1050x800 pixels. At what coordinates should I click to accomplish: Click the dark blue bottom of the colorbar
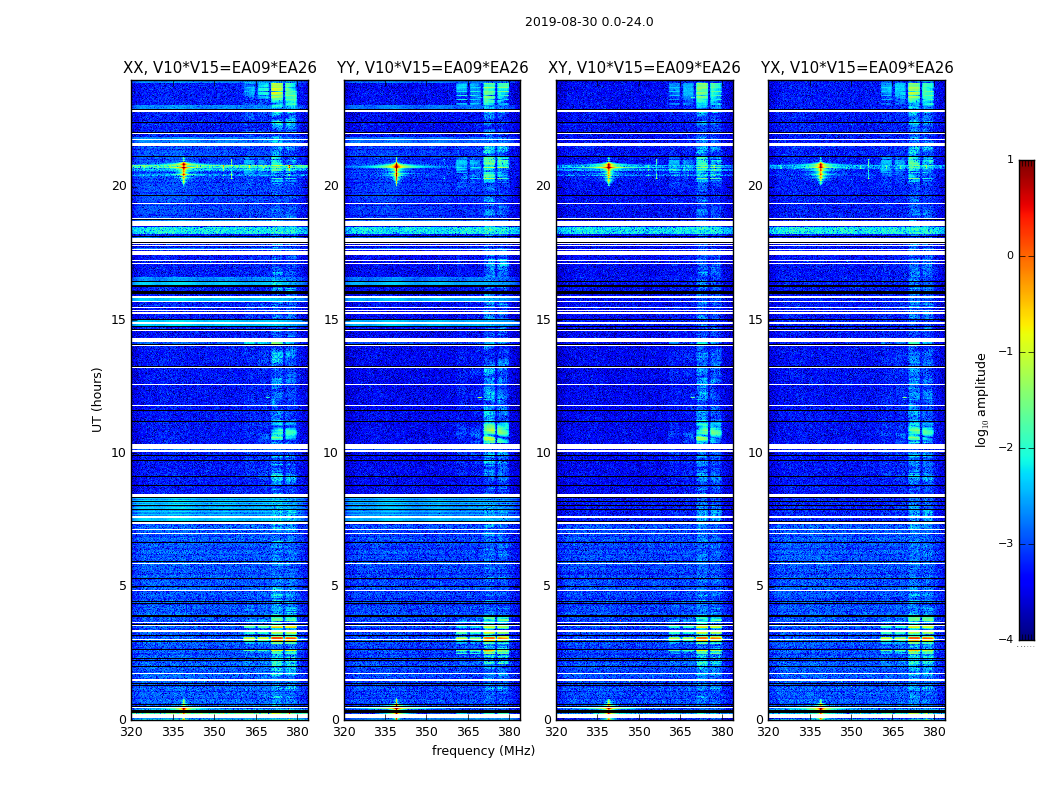(1026, 634)
